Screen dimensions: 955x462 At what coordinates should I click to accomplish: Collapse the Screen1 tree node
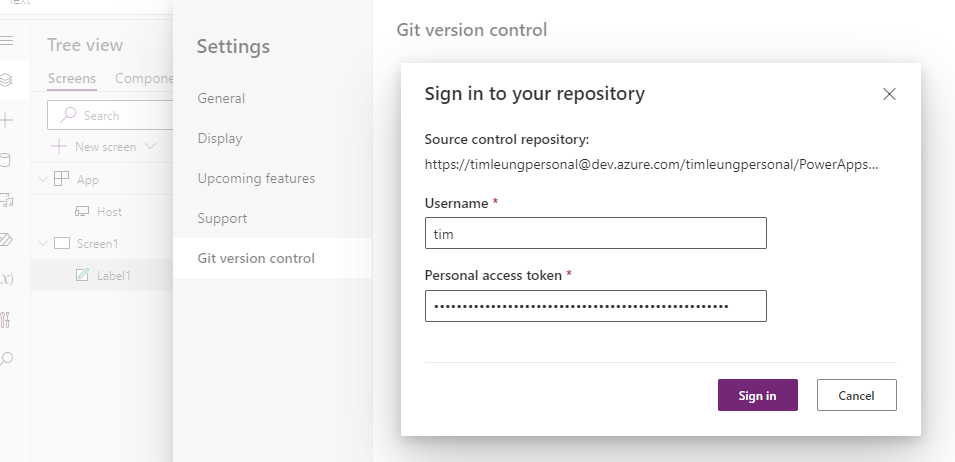43,243
